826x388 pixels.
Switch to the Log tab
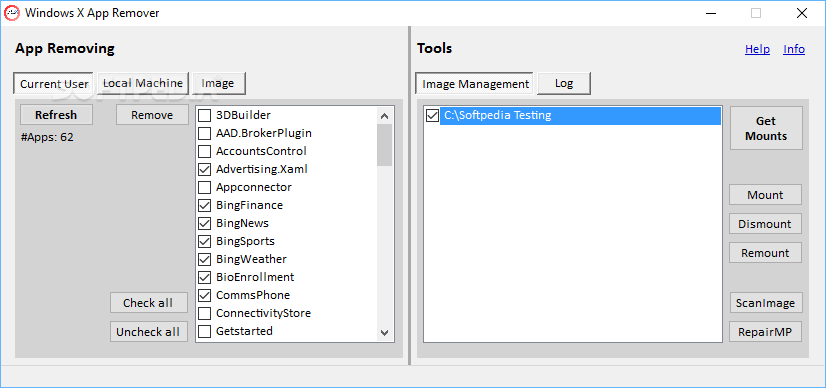[564, 83]
